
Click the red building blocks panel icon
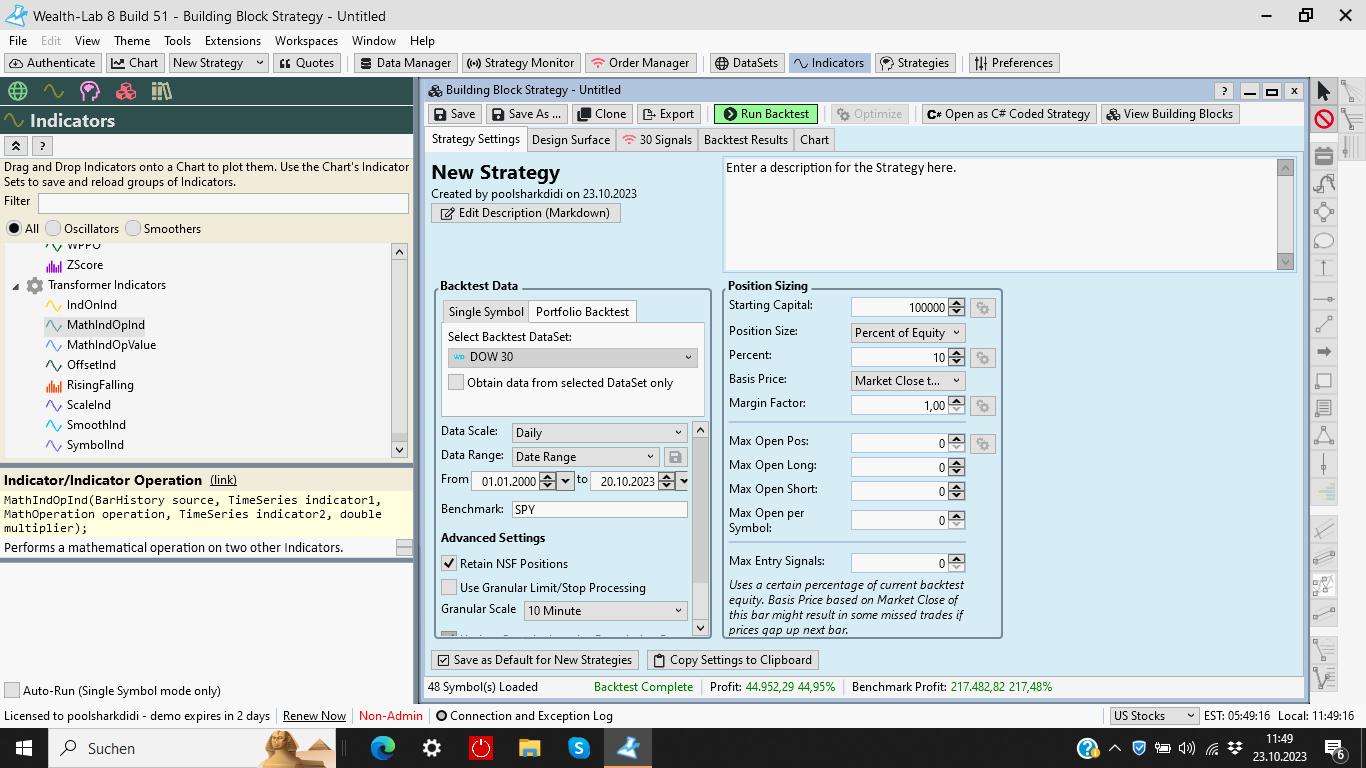point(126,92)
